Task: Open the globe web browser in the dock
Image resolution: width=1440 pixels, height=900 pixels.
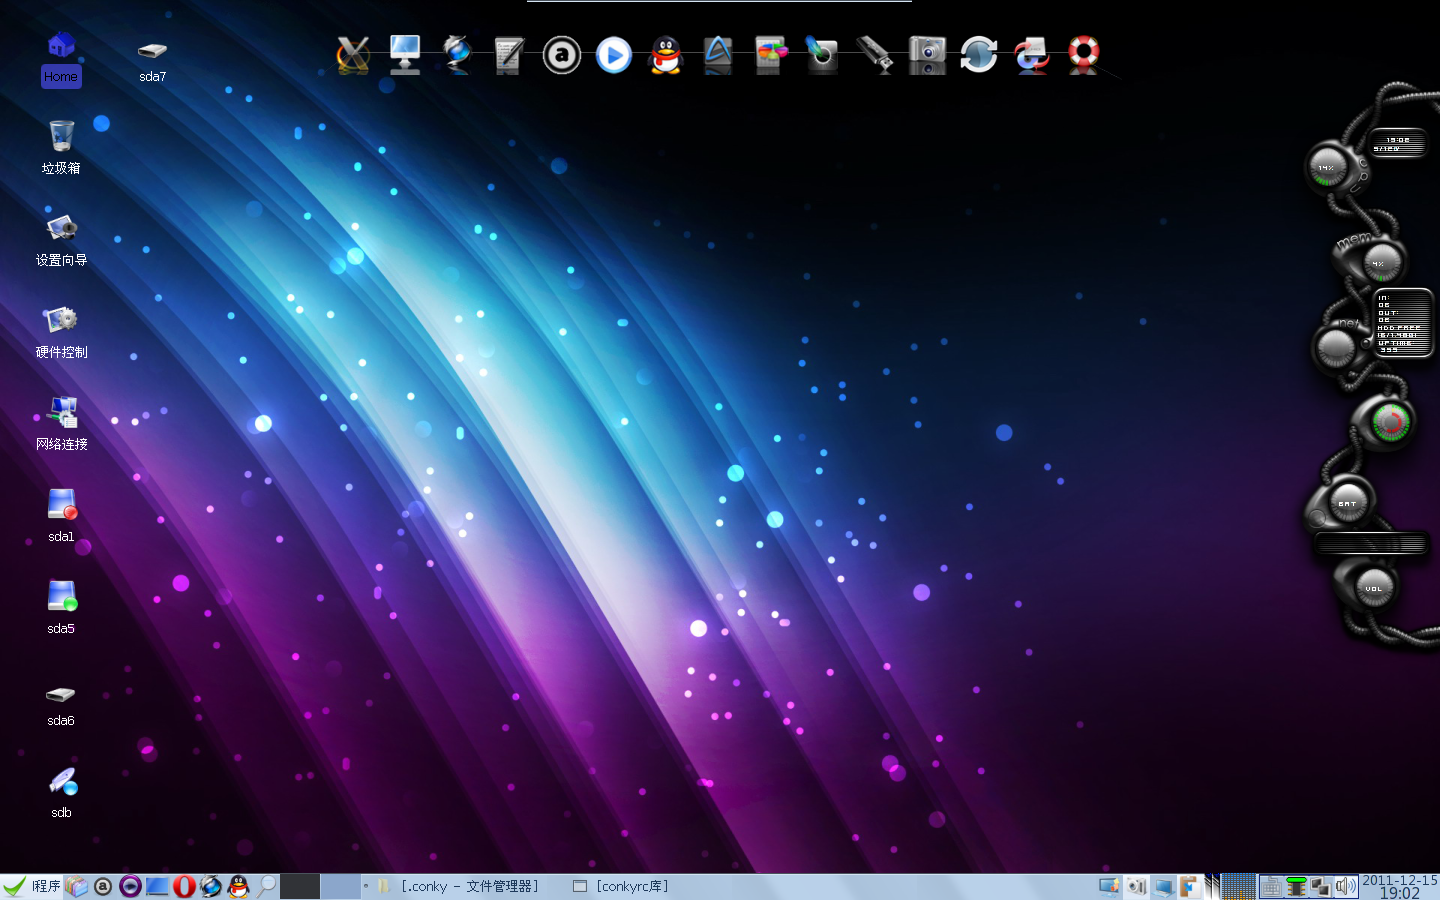Action: (x=457, y=55)
